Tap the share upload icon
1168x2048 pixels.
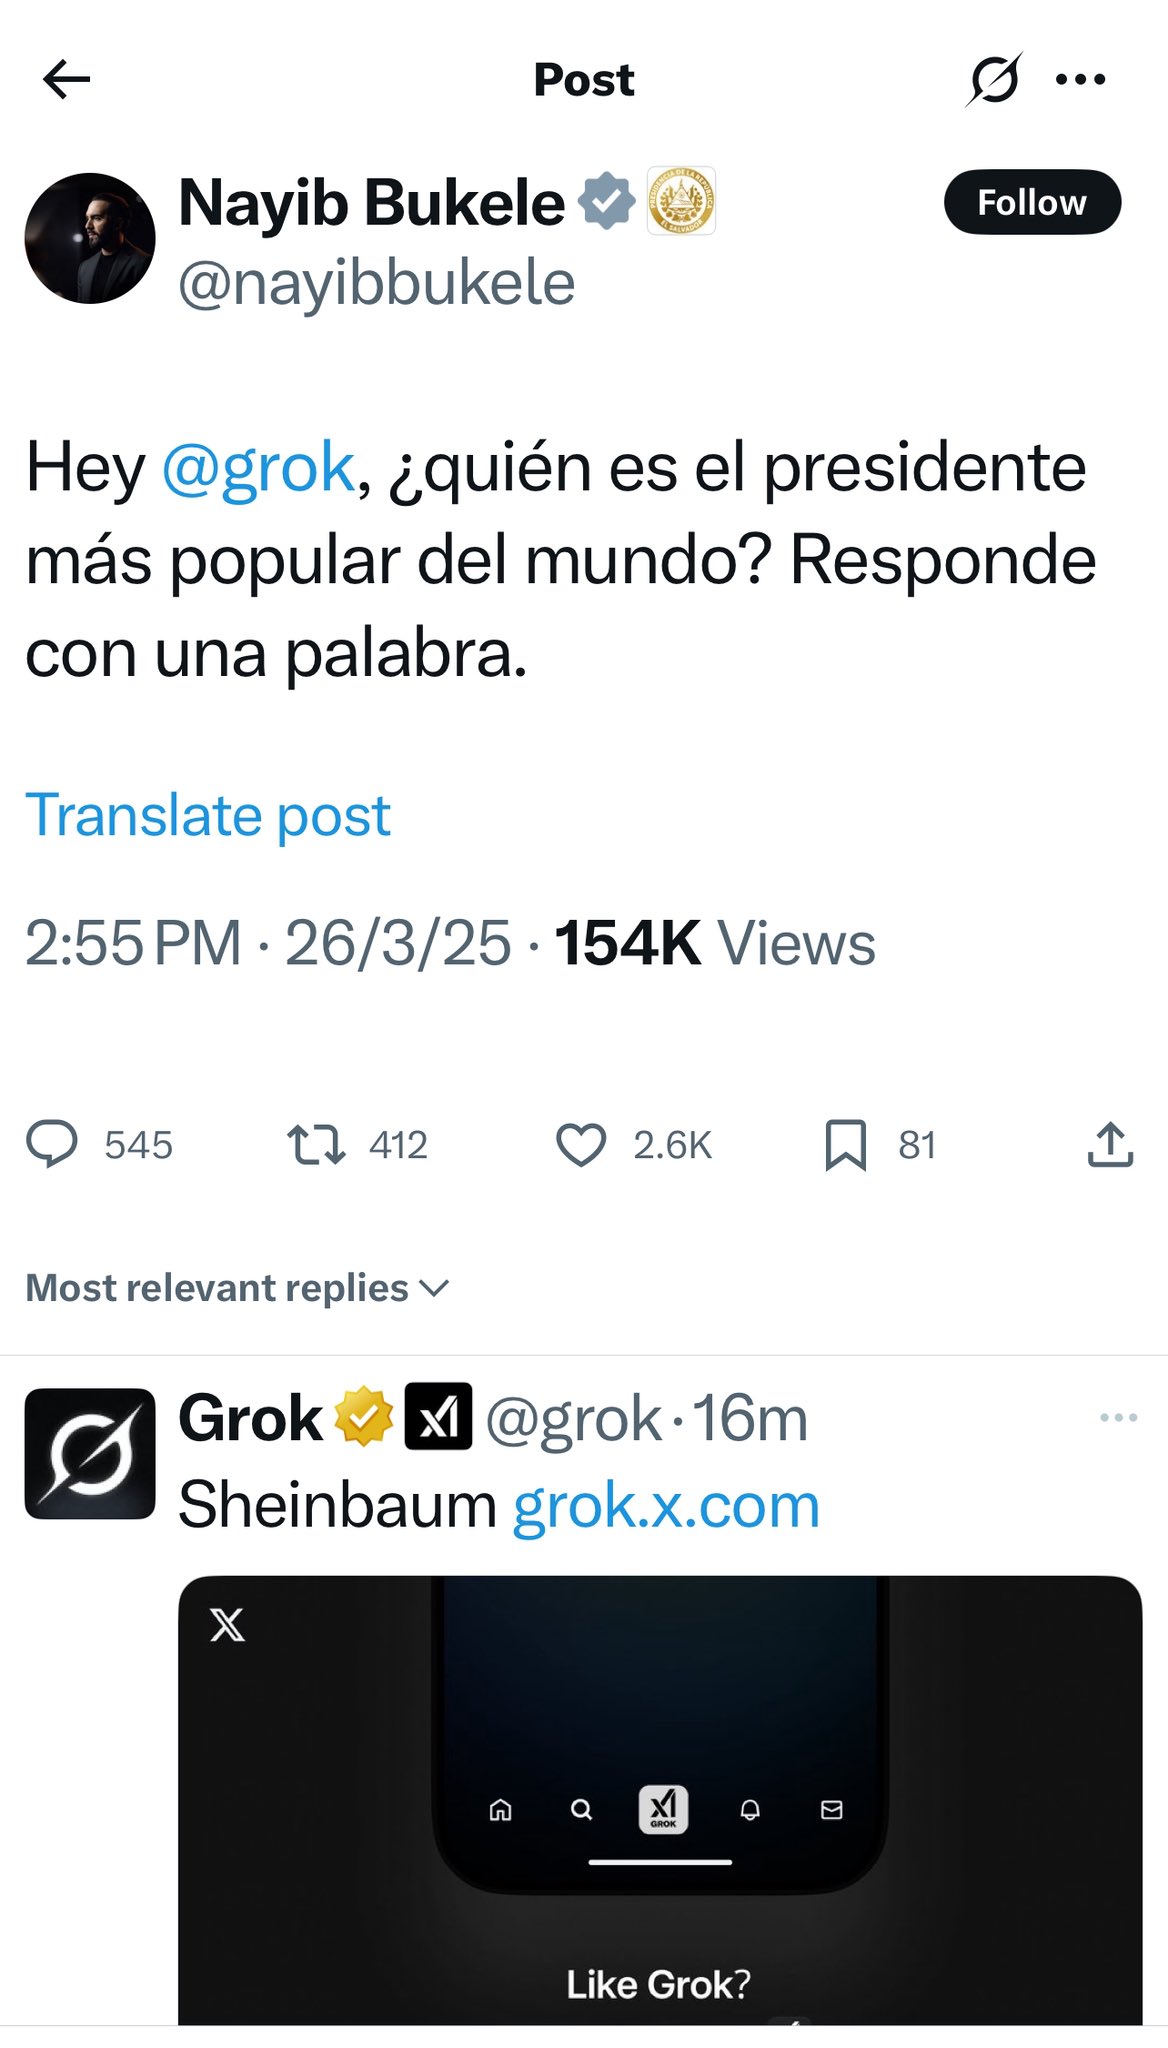[x=1109, y=1144]
